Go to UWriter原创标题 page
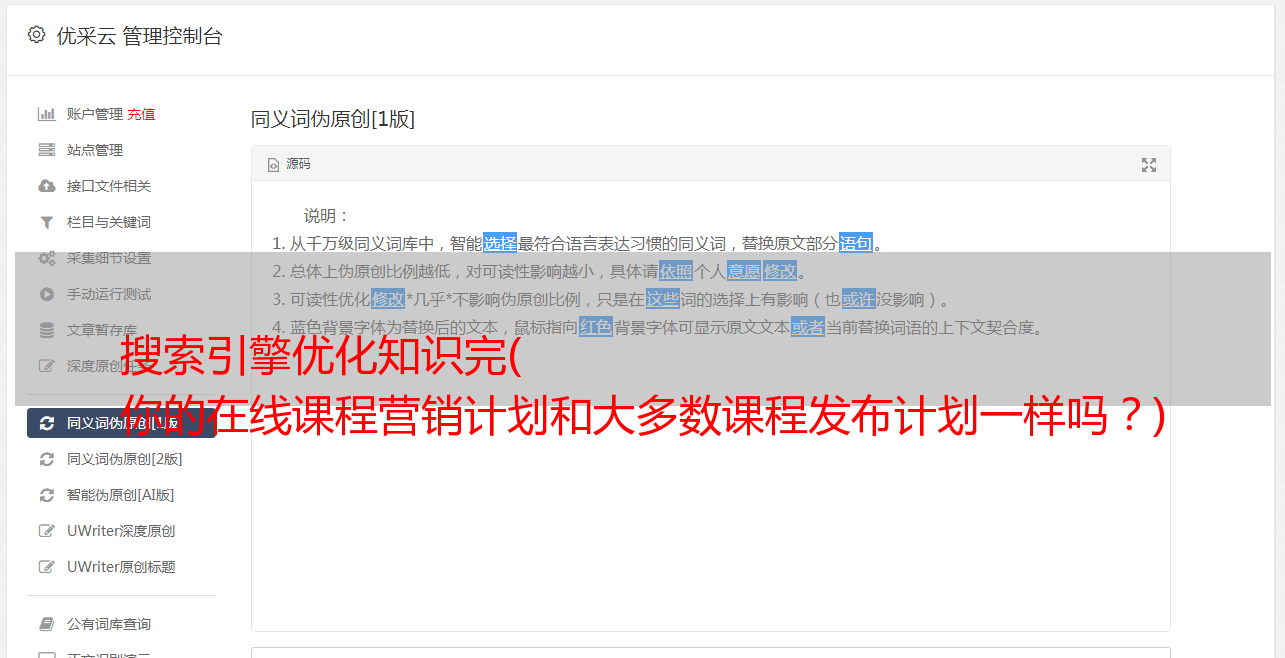Image resolution: width=1285 pixels, height=658 pixels. [121, 567]
